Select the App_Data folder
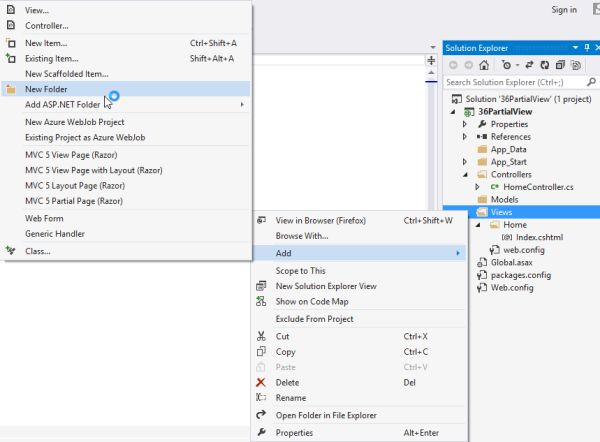Image resolution: width=600 pixels, height=442 pixels. tap(509, 149)
